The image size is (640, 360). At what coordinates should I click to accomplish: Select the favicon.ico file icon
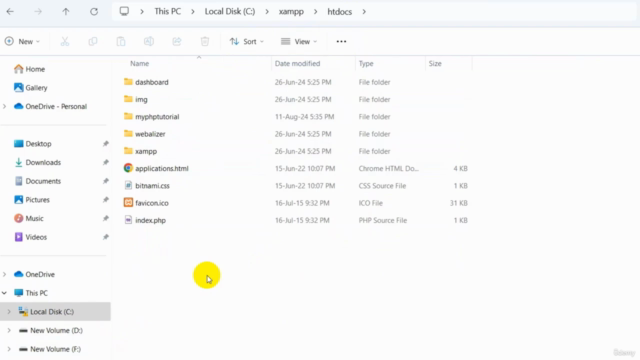click(x=128, y=202)
